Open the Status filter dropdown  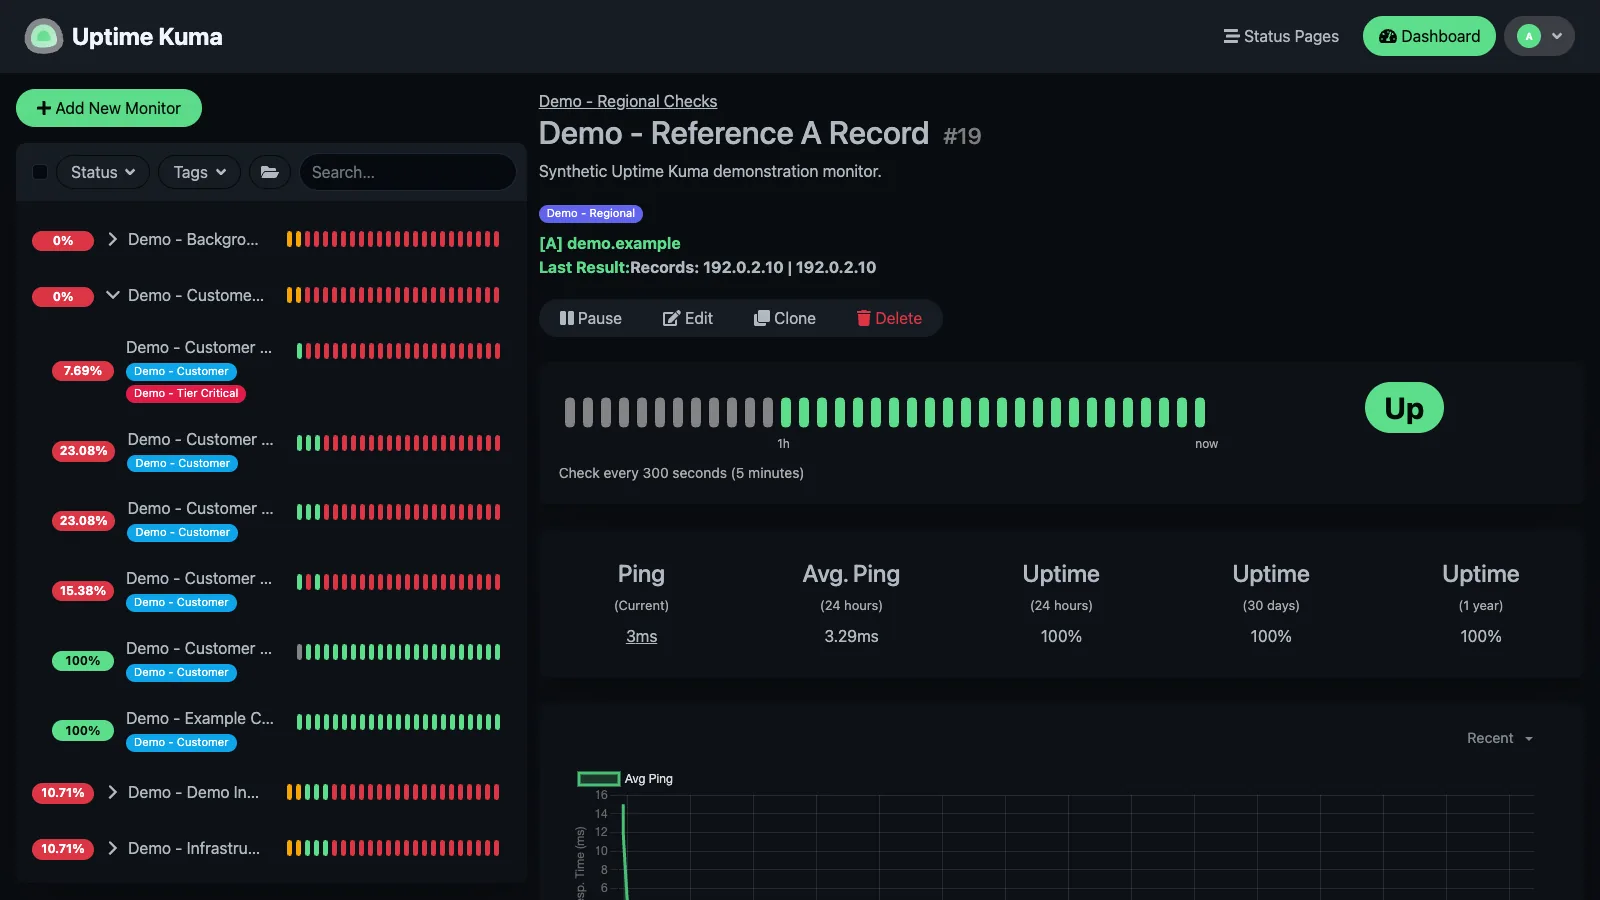click(103, 172)
